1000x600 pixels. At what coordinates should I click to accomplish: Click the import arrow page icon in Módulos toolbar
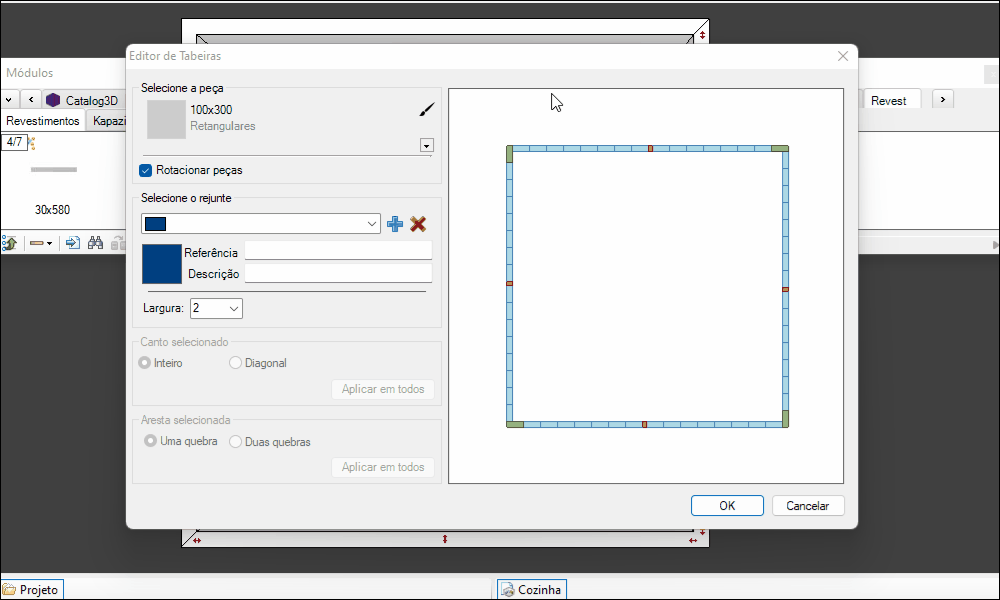click(x=73, y=243)
